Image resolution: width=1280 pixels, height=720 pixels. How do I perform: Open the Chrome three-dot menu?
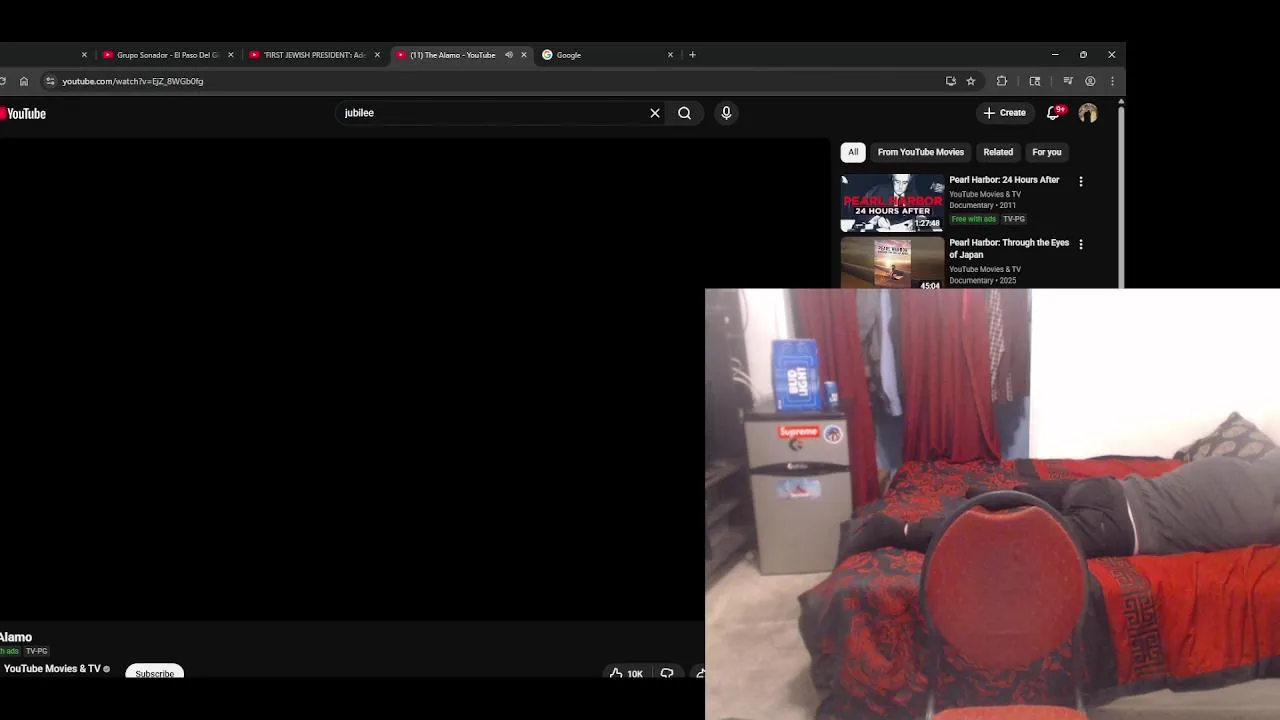[x=1112, y=81]
